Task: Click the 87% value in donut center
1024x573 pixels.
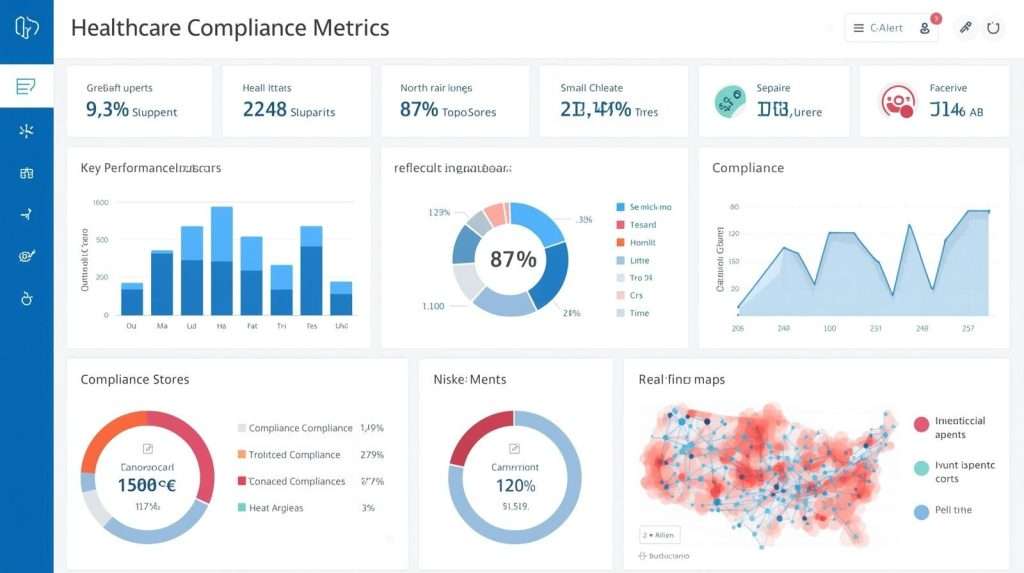Action: click(x=513, y=259)
